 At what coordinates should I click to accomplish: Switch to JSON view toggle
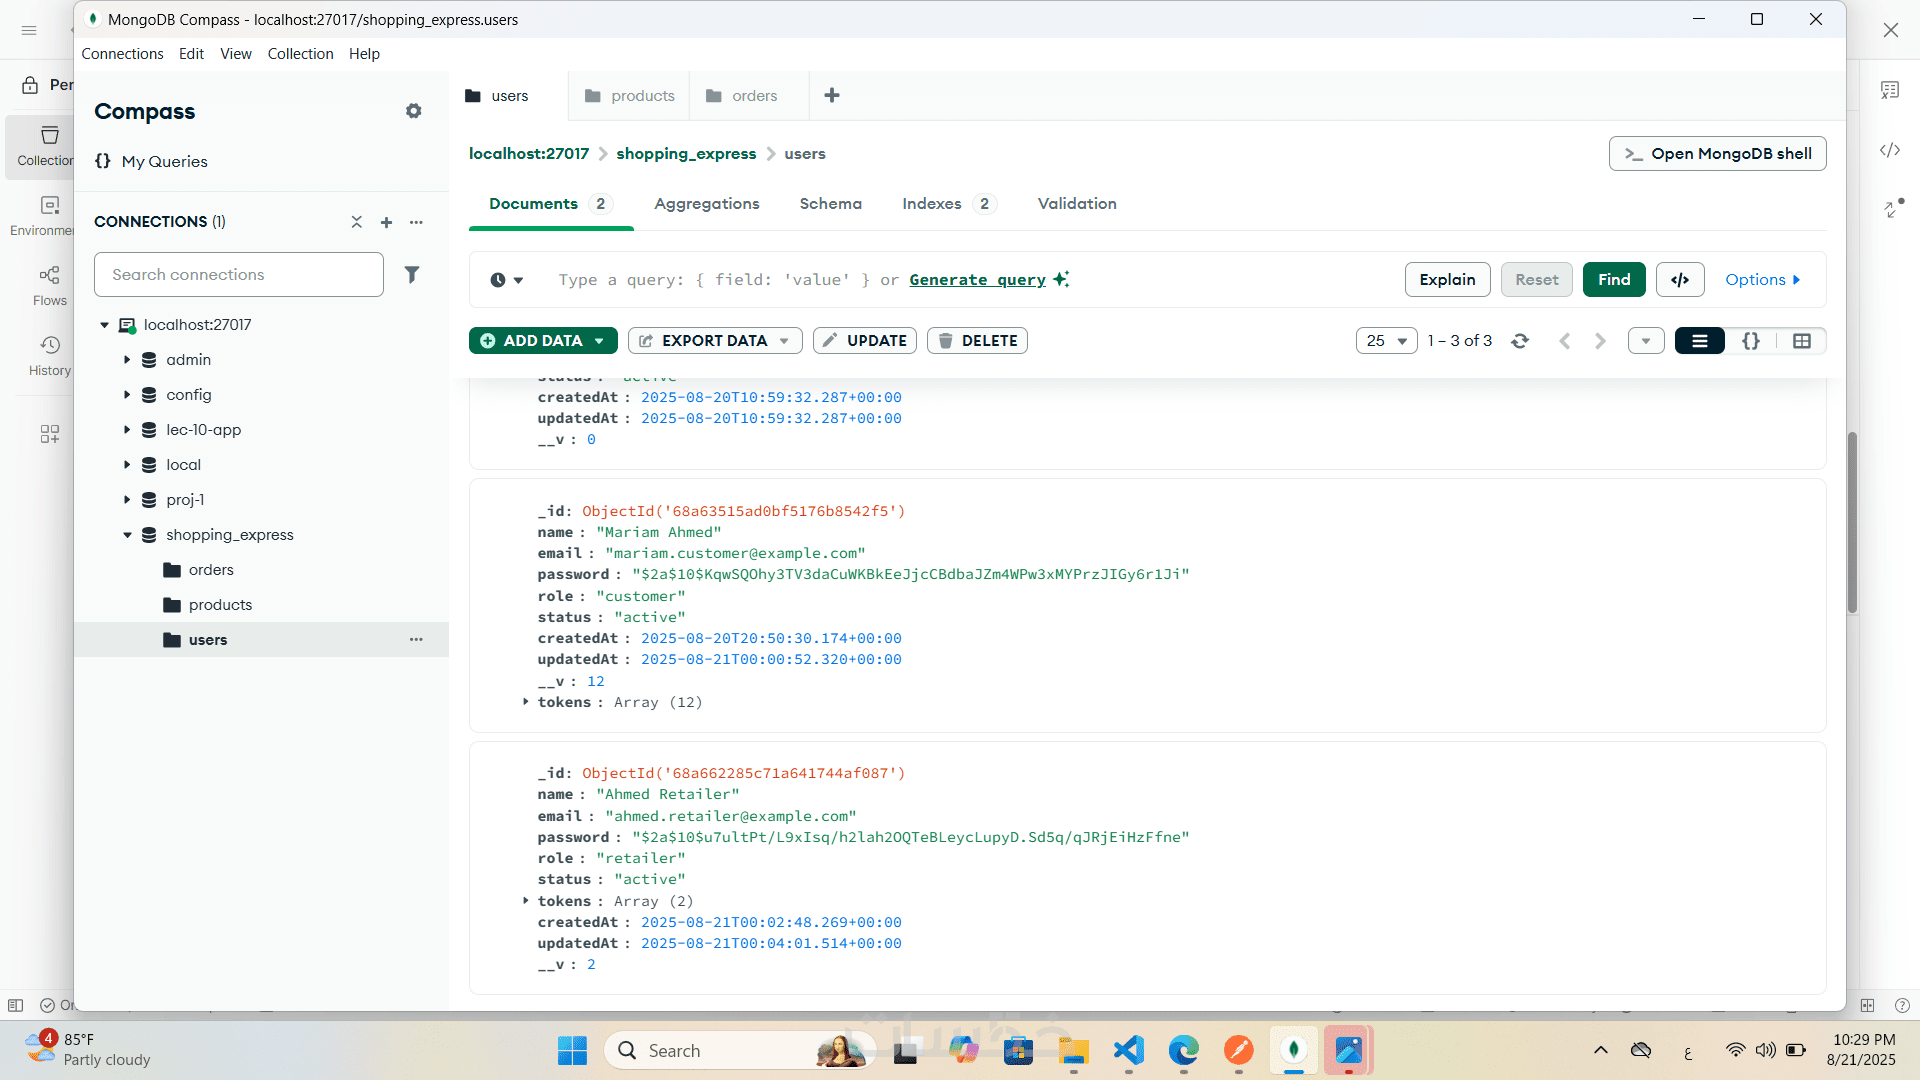click(x=1751, y=341)
